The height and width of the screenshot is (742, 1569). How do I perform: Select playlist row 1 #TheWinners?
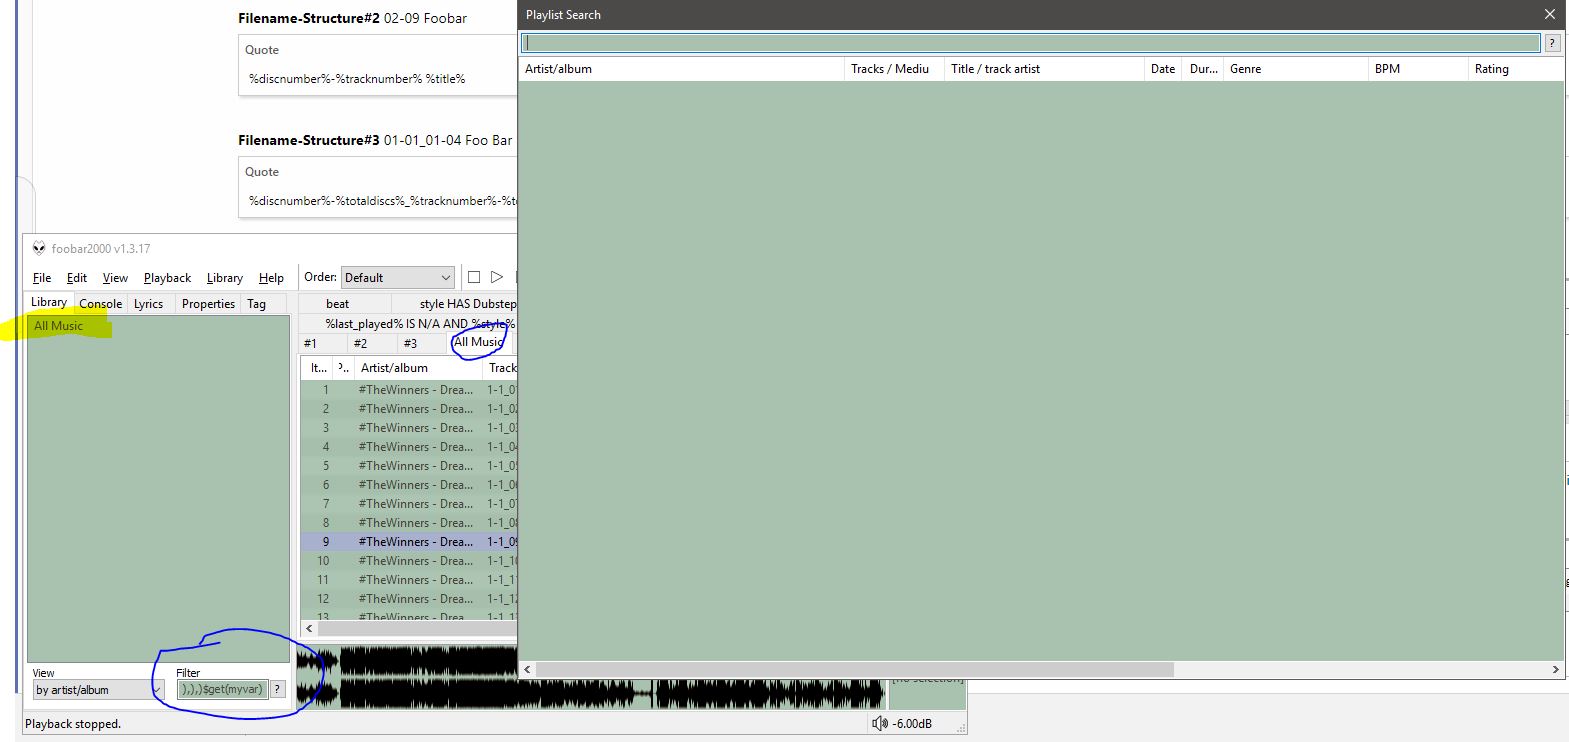click(x=409, y=390)
